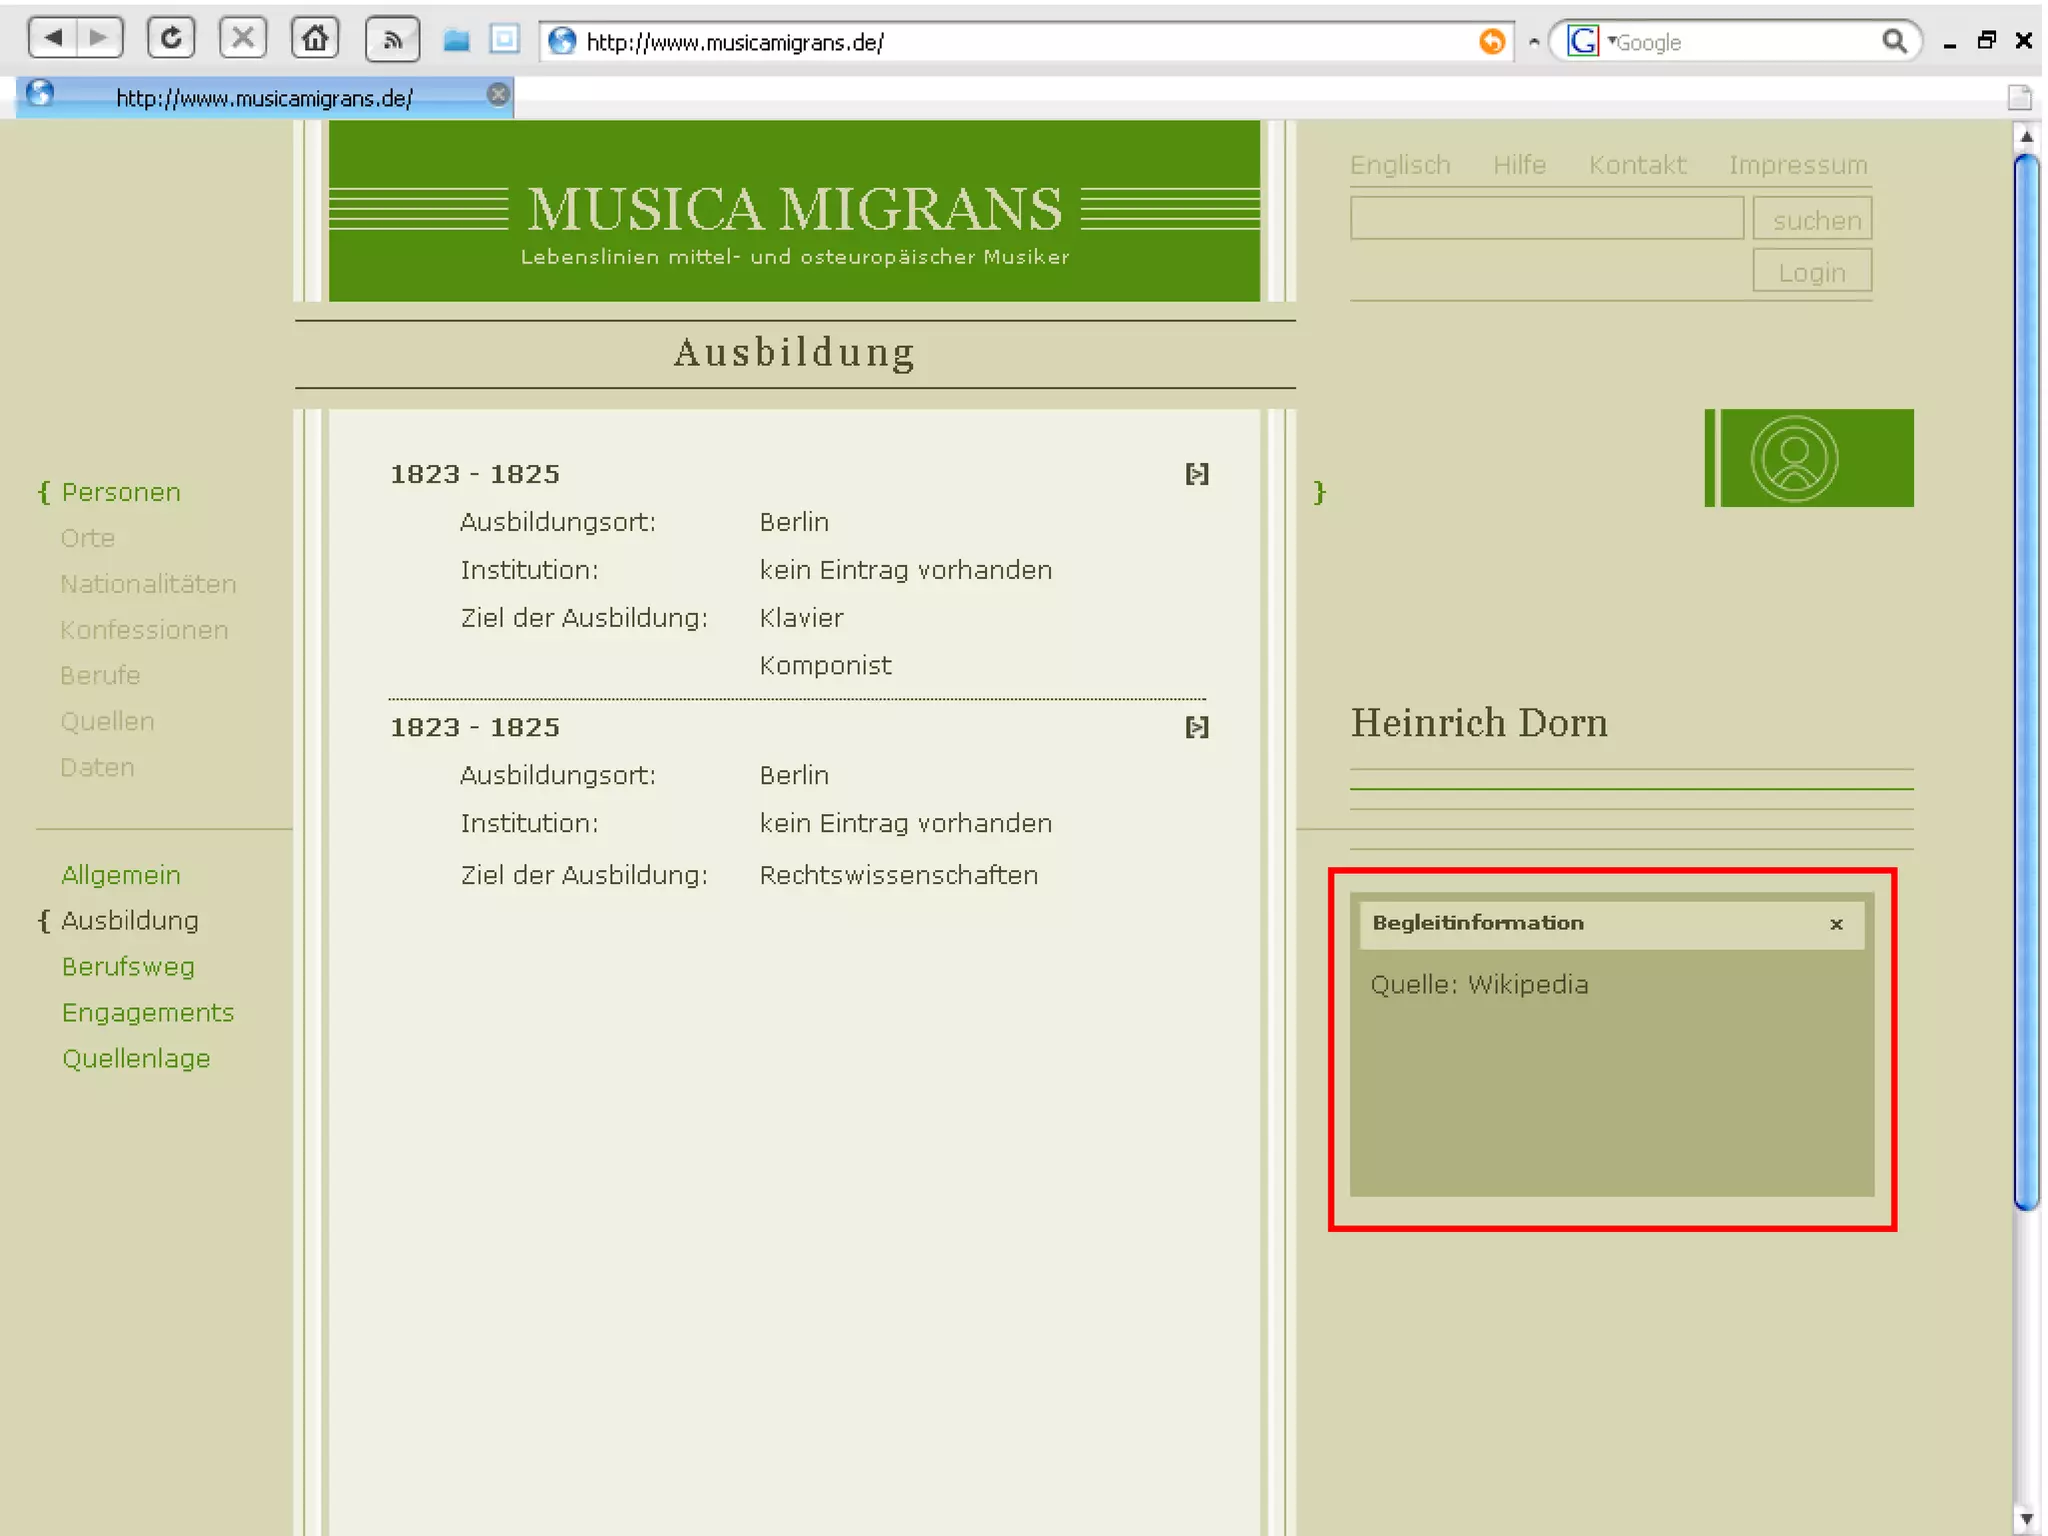Viewport: 2048px width, 1536px height.
Task: Open the Berufsweg section
Action: [128, 967]
